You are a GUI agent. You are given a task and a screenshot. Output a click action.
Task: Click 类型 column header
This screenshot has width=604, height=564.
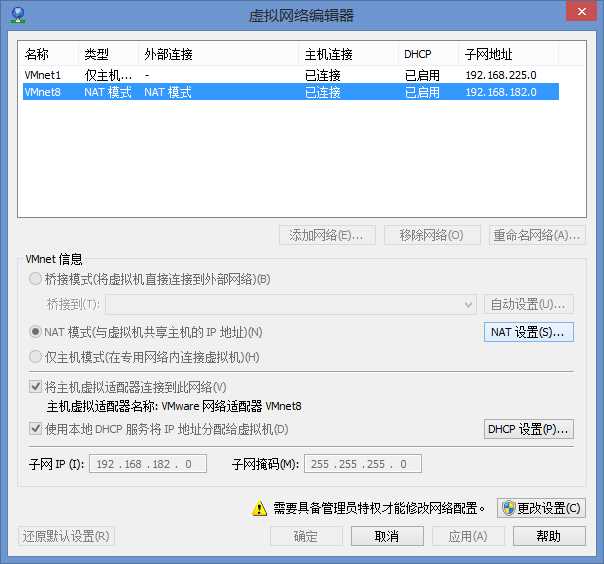108,54
